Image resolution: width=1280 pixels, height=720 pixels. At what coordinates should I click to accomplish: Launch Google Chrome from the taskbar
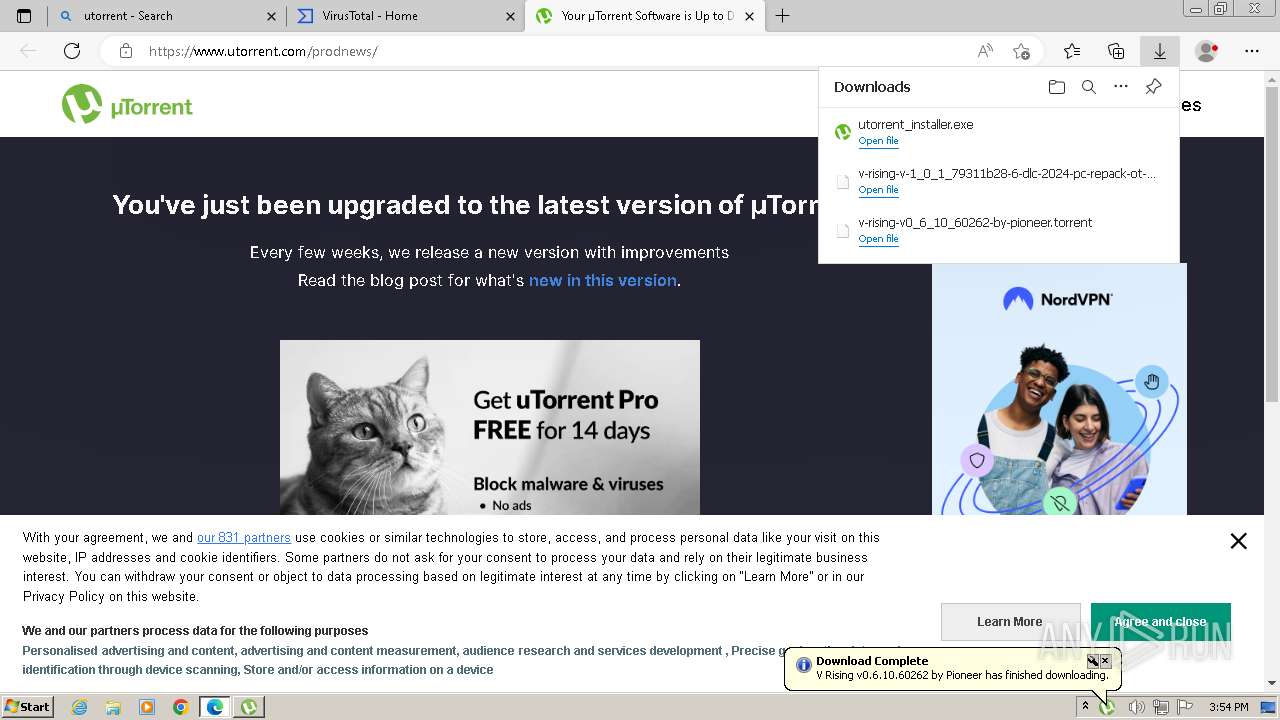(181, 707)
